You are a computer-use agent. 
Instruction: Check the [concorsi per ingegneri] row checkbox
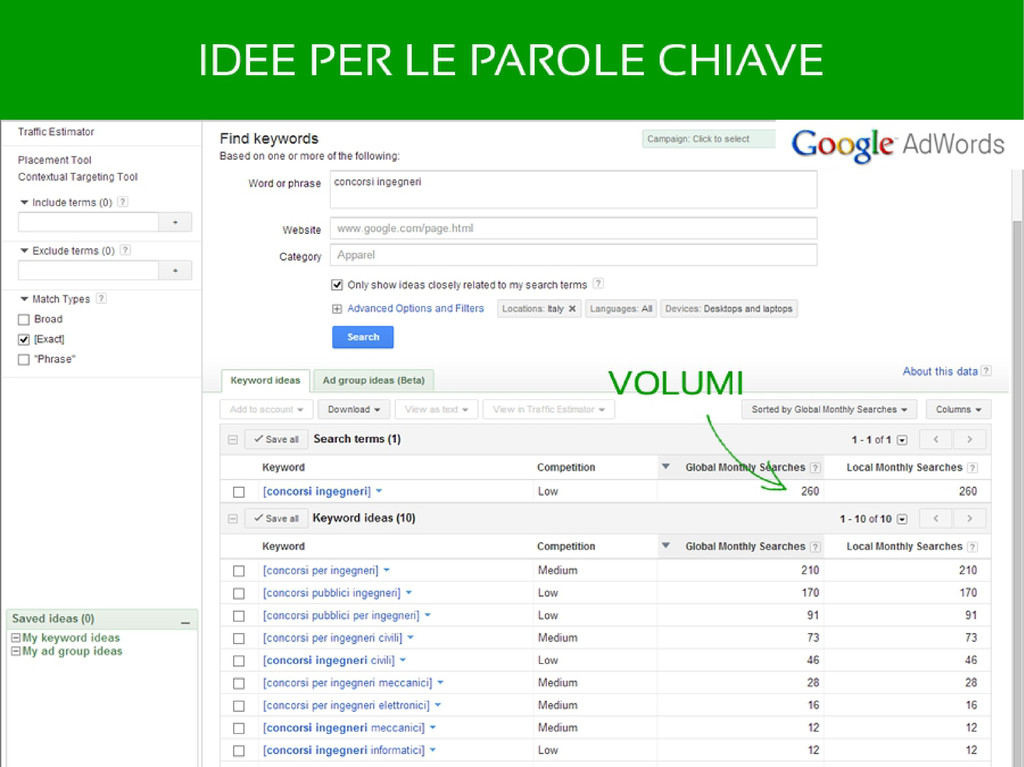point(239,571)
